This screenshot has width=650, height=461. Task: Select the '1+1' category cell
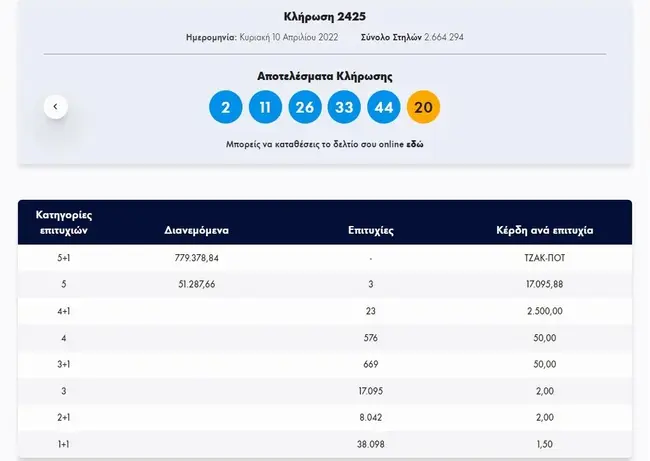click(x=64, y=444)
